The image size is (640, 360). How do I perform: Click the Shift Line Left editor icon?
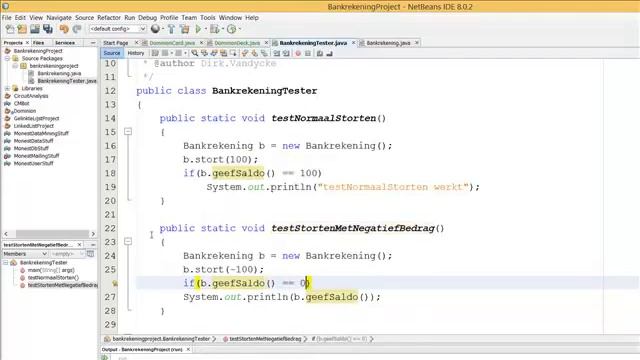[x=277, y=53]
